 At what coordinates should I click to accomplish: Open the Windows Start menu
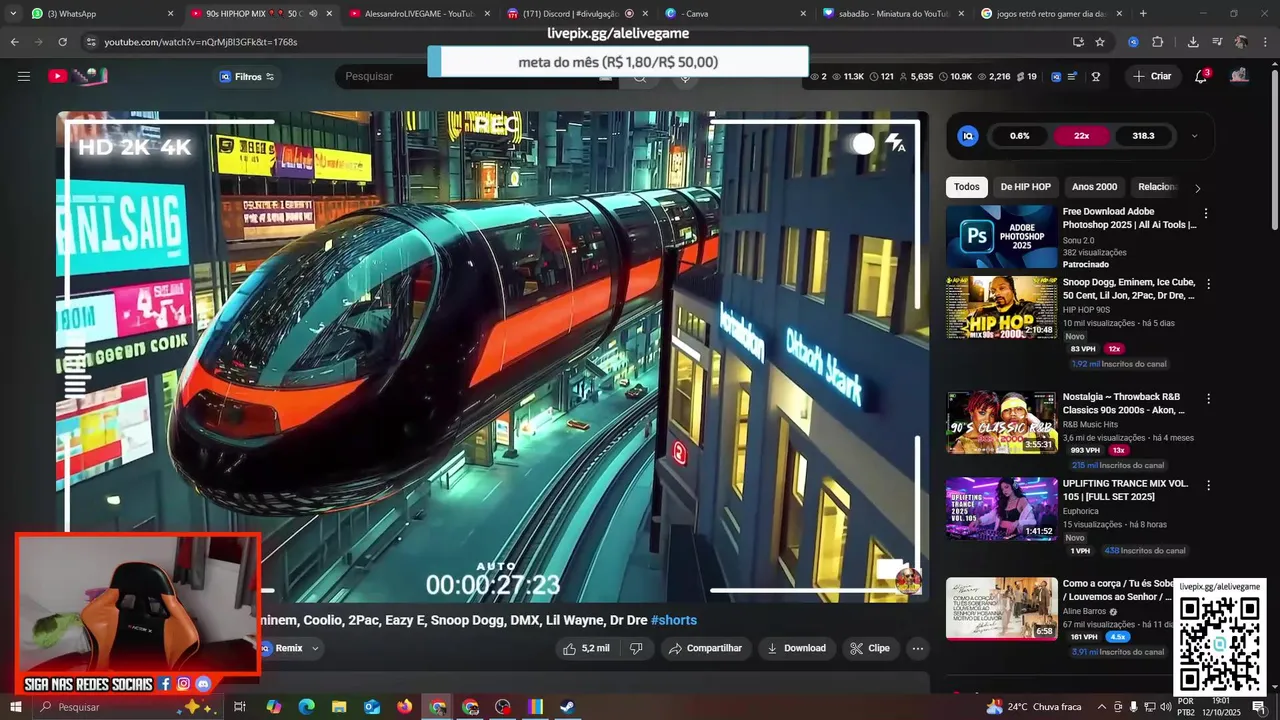[15, 707]
